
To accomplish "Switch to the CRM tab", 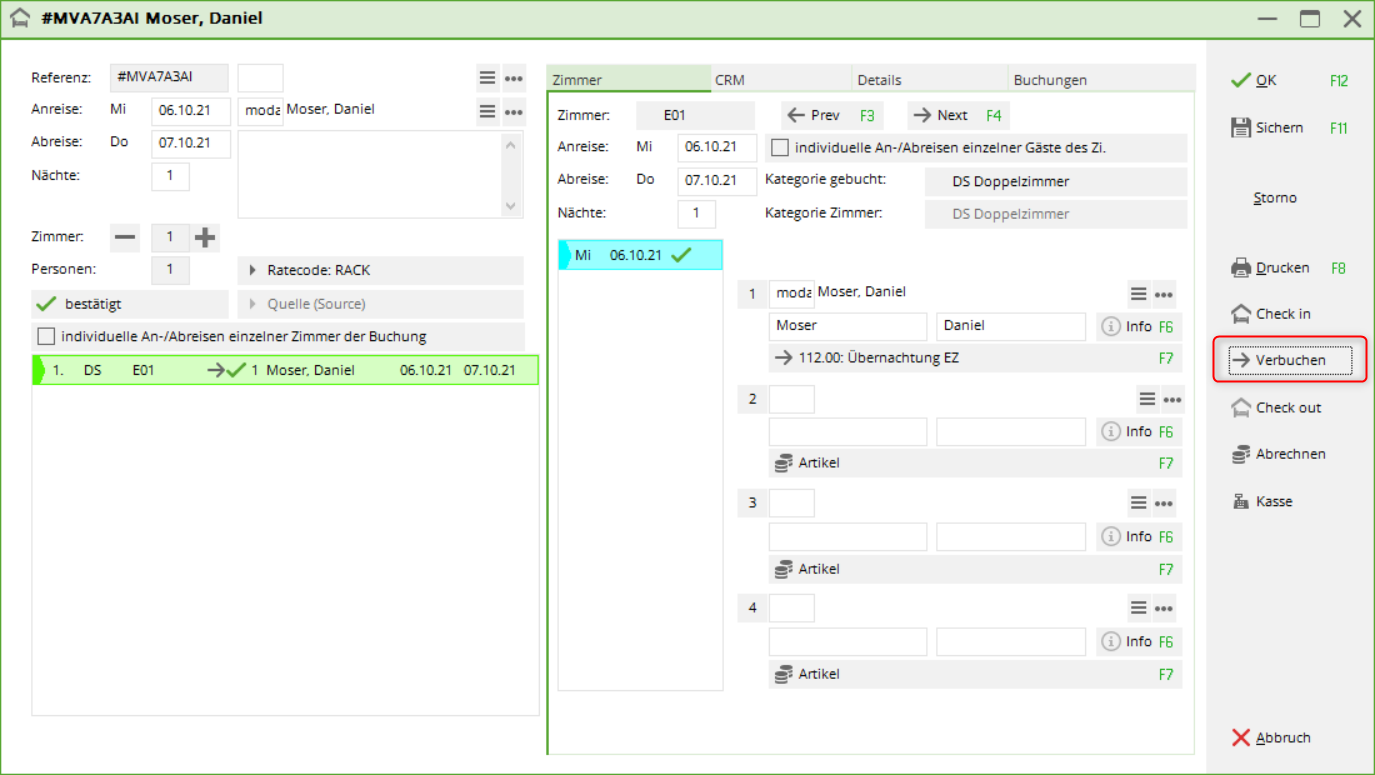I will [730, 80].
